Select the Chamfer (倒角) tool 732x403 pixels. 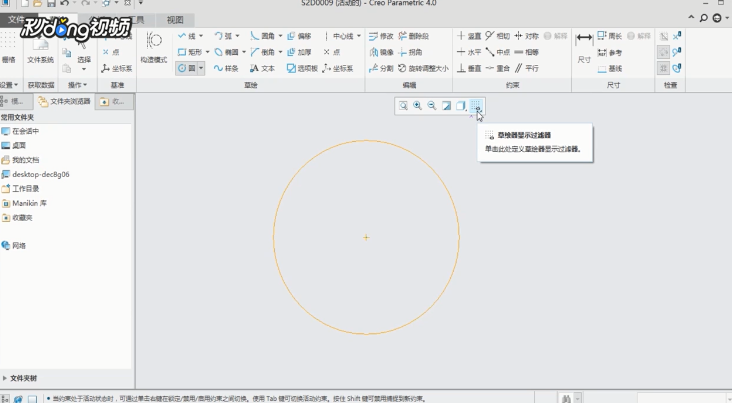coord(263,52)
